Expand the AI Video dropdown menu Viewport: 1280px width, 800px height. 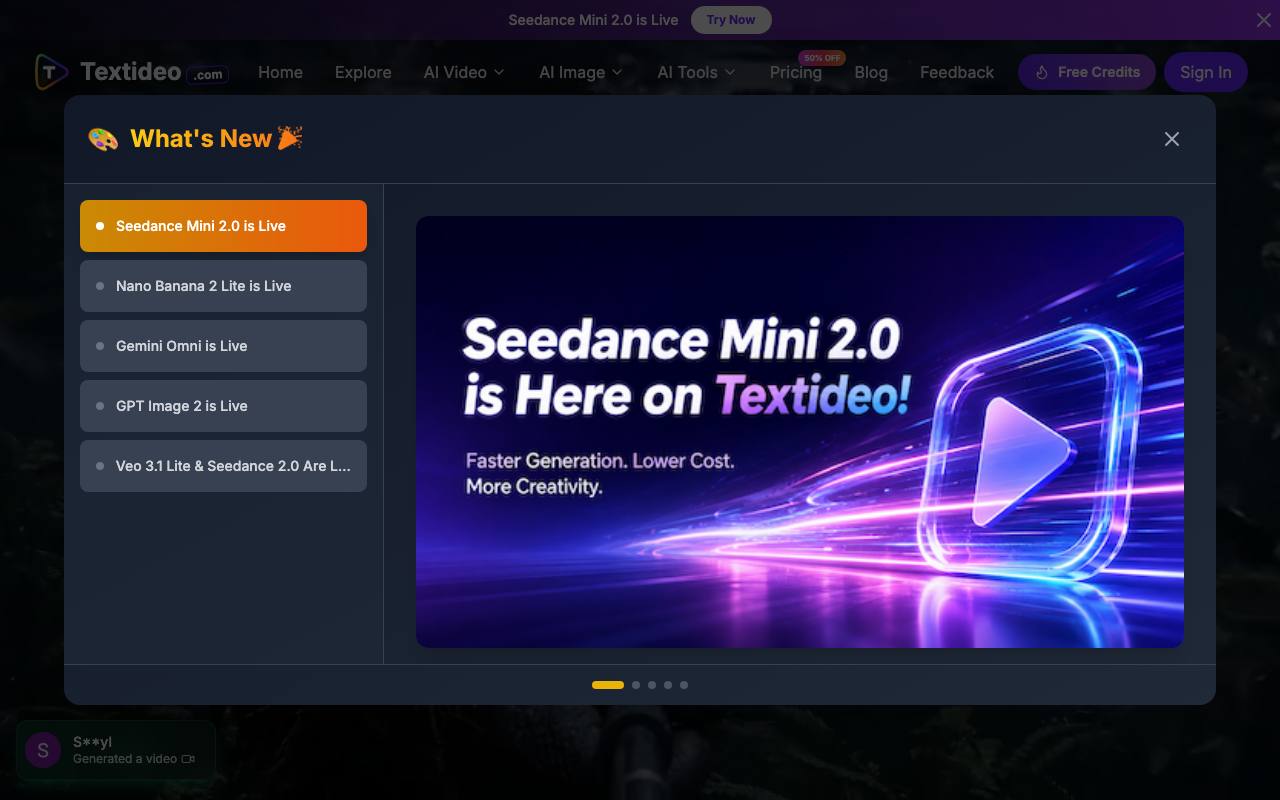tap(464, 72)
